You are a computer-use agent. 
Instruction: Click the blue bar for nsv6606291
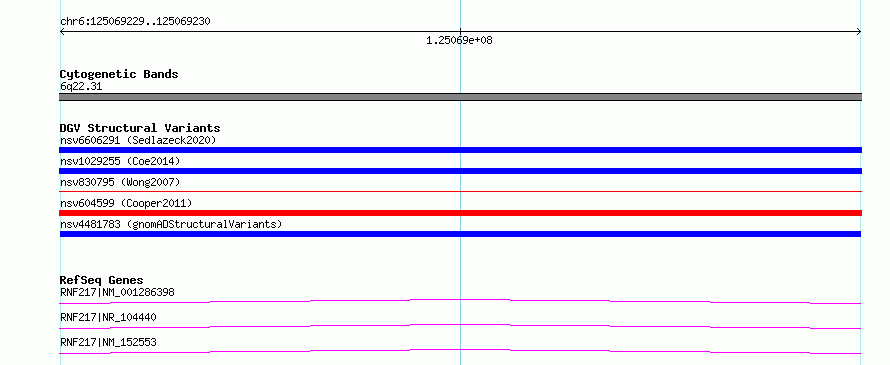(460, 150)
